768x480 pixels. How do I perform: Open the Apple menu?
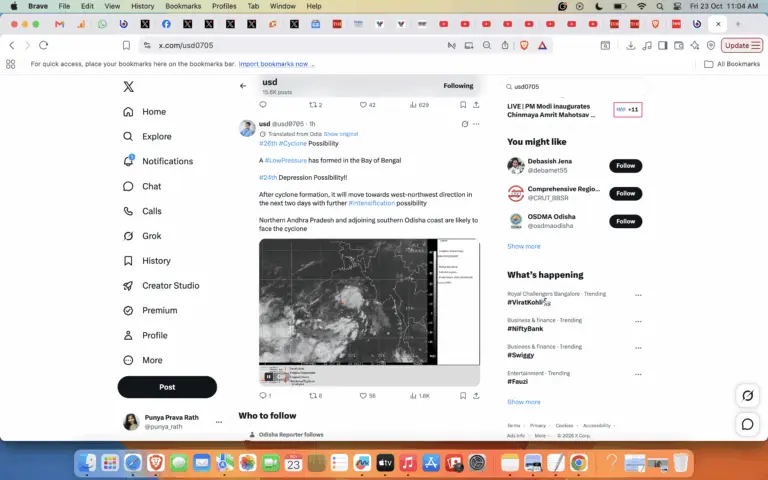click(14, 6)
